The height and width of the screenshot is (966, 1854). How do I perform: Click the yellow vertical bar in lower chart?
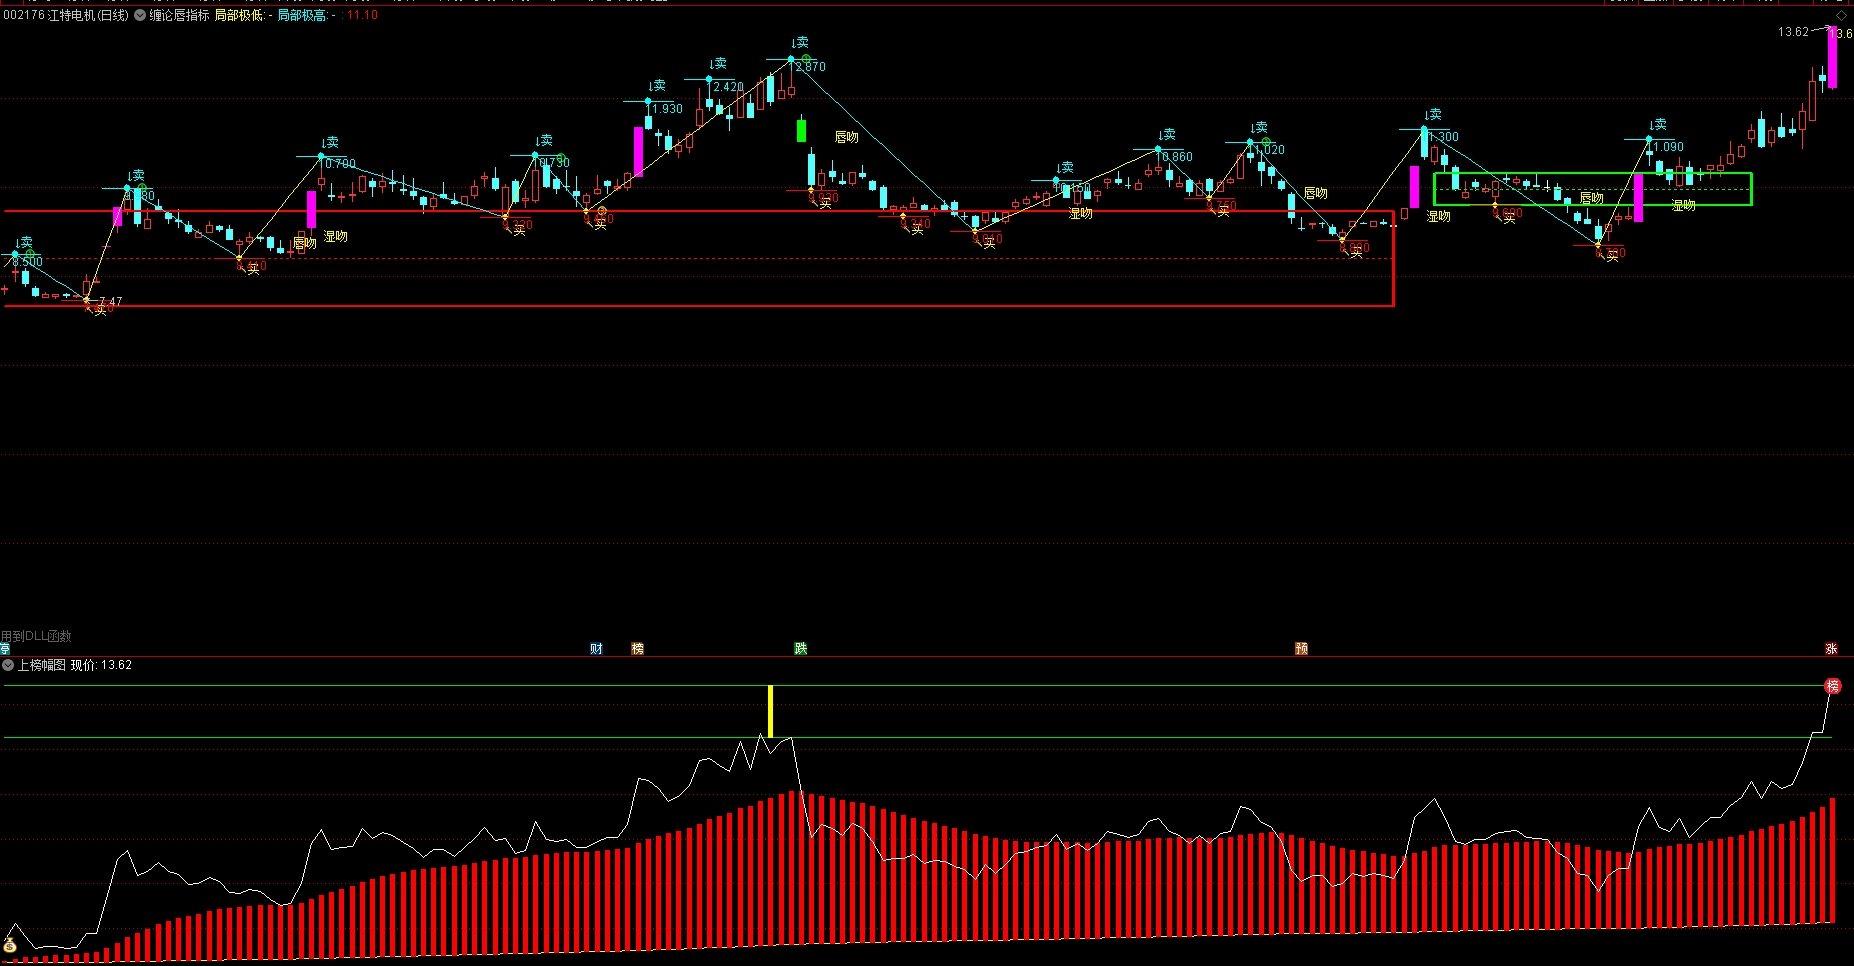(770, 711)
